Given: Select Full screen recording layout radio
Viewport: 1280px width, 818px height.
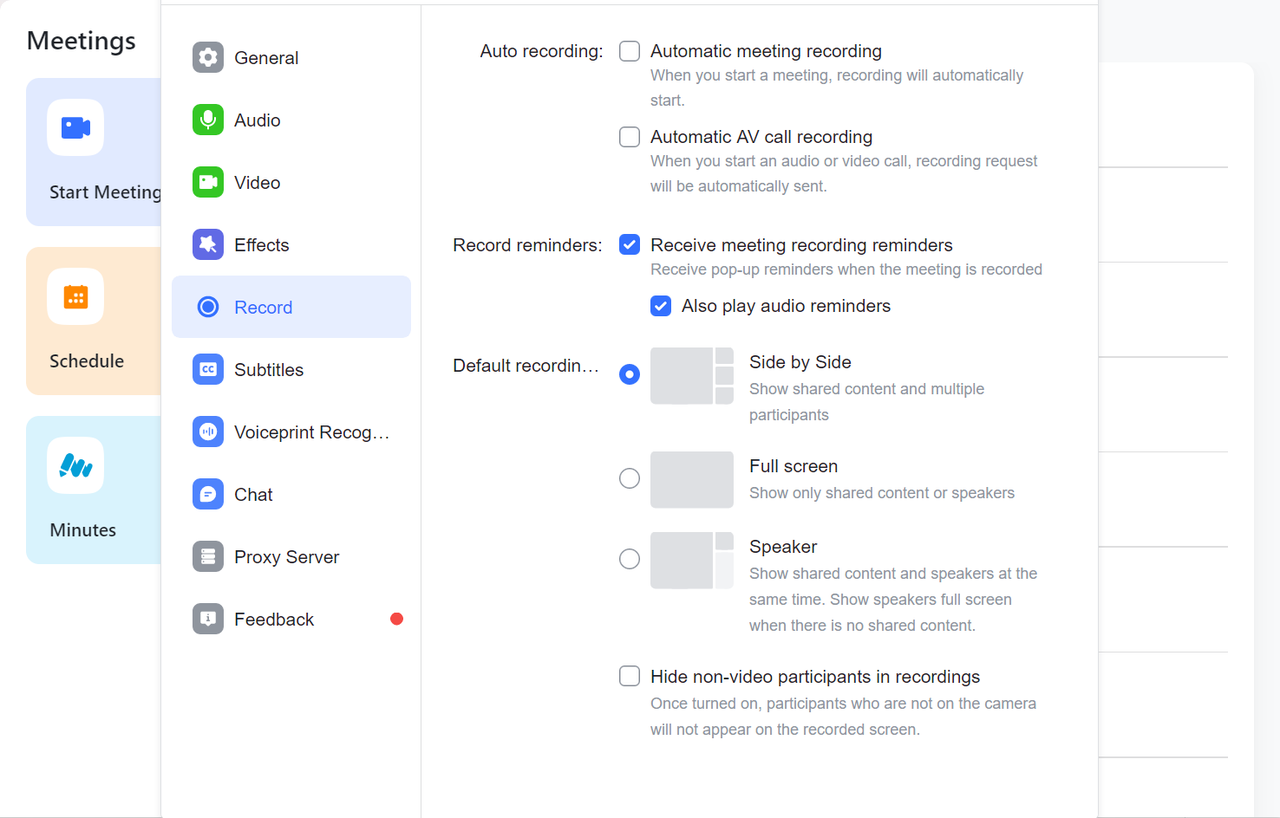Looking at the screenshot, I should 629,479.
